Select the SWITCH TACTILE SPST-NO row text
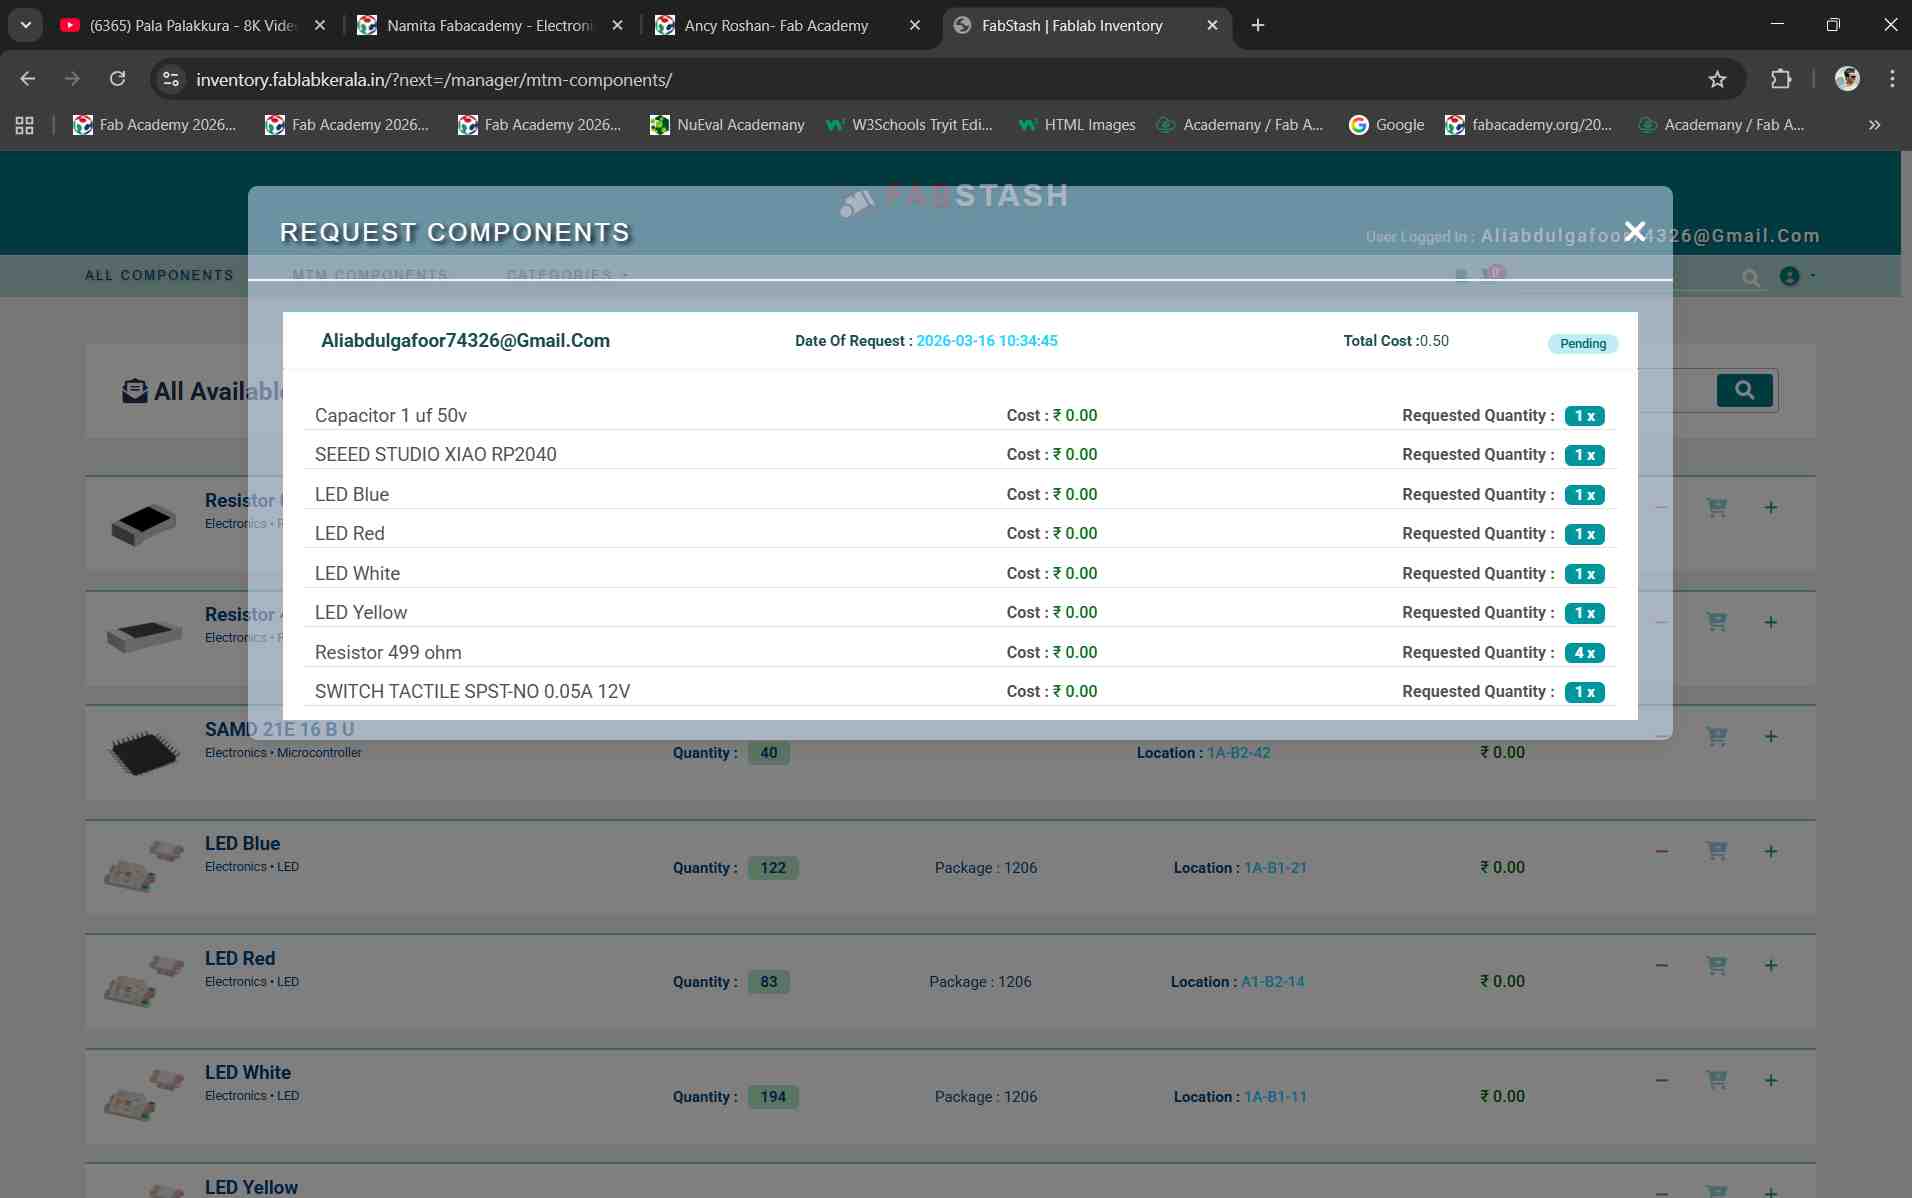1912x1198 pixels. coord(472,691)
